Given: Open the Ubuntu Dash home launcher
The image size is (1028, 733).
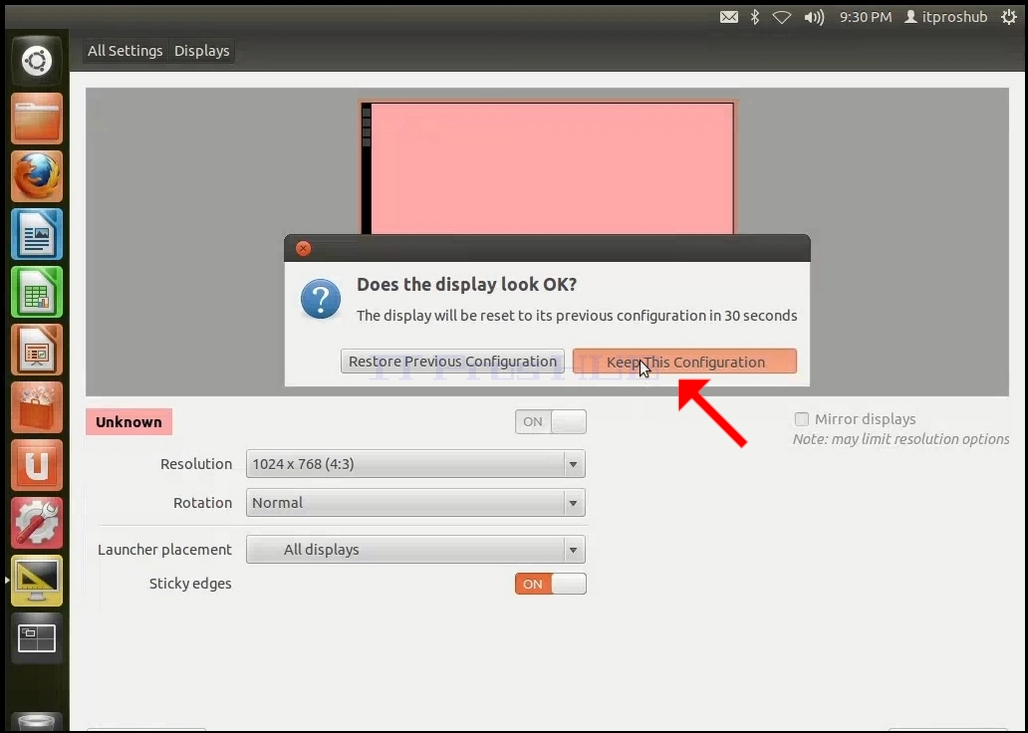Looking at the screenshot, I should pyautogui.click(x=37, y=61).
